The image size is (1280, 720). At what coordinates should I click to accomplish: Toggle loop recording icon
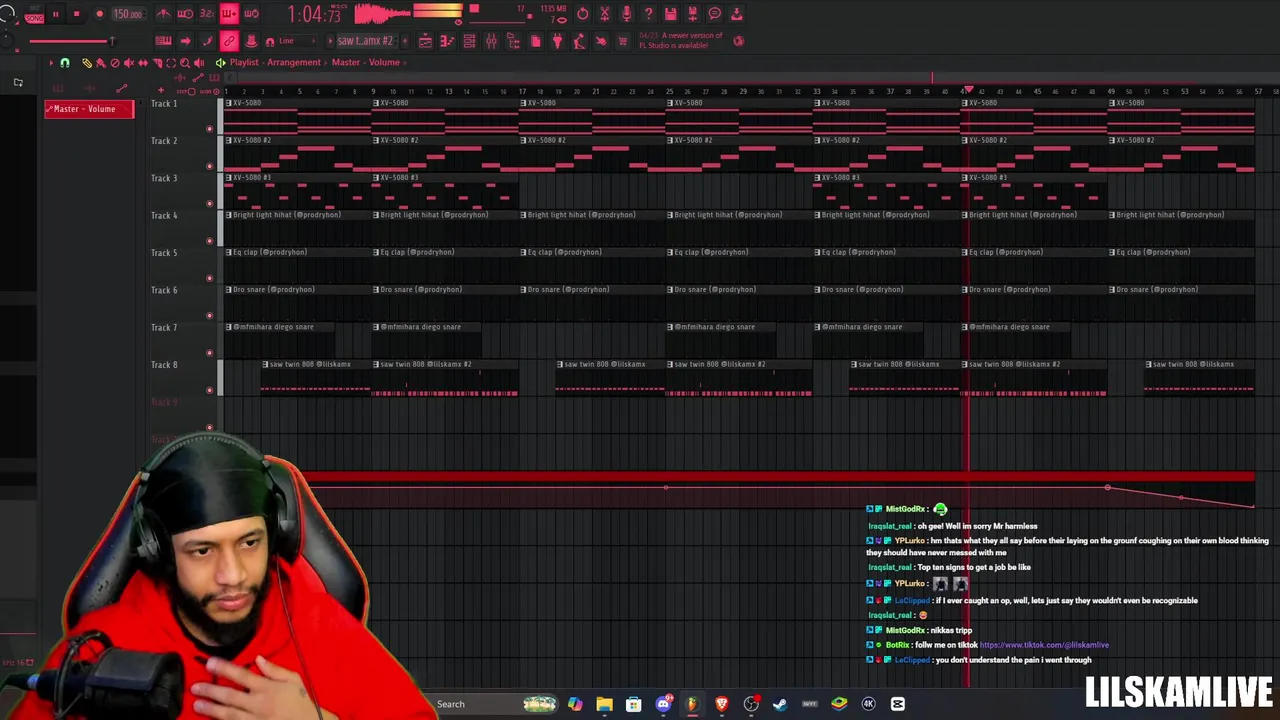tap(251, 13)
